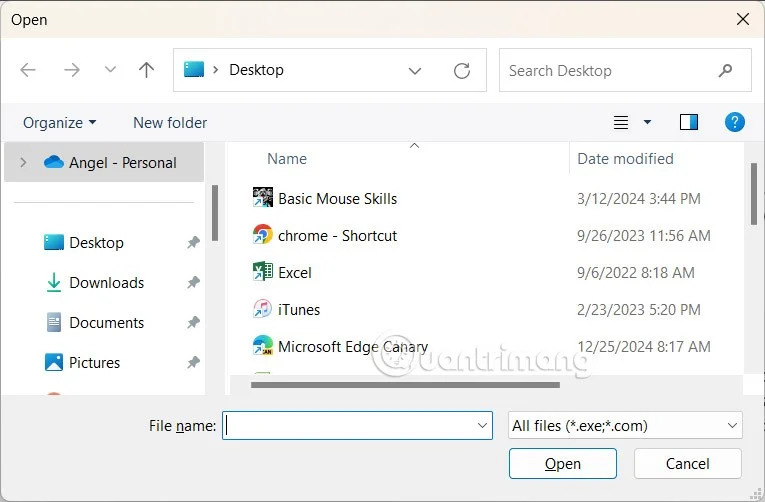
Task: Click the magnifier search icon
Action: (725, 70)
